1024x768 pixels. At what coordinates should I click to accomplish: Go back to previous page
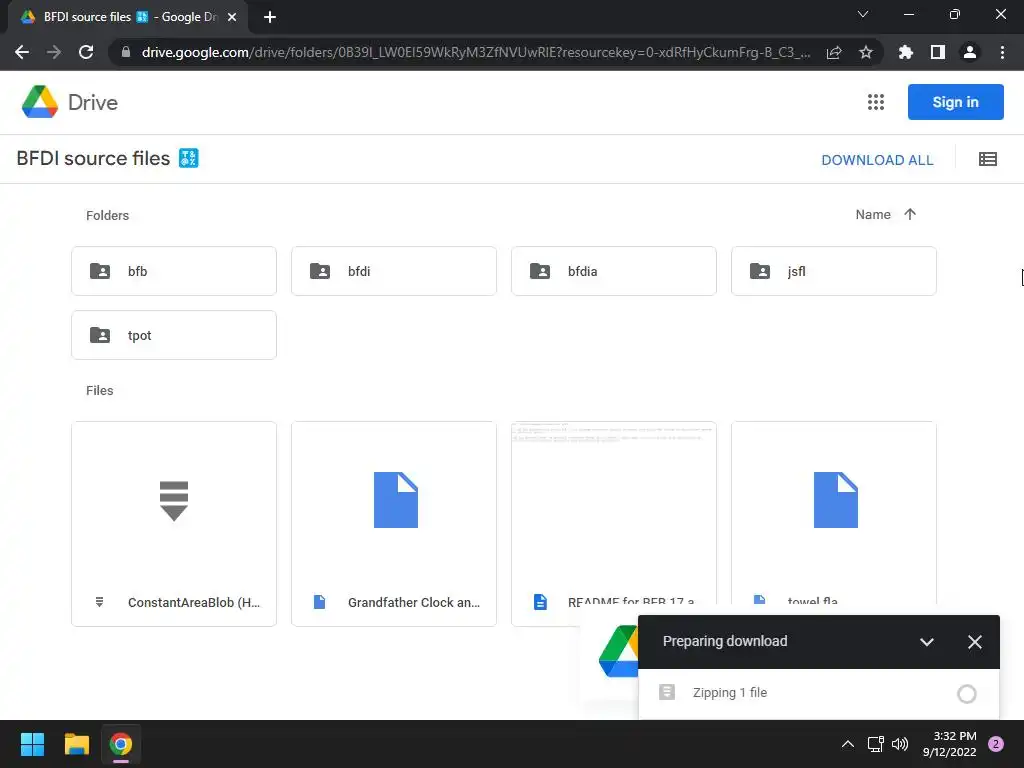point(22,52)
